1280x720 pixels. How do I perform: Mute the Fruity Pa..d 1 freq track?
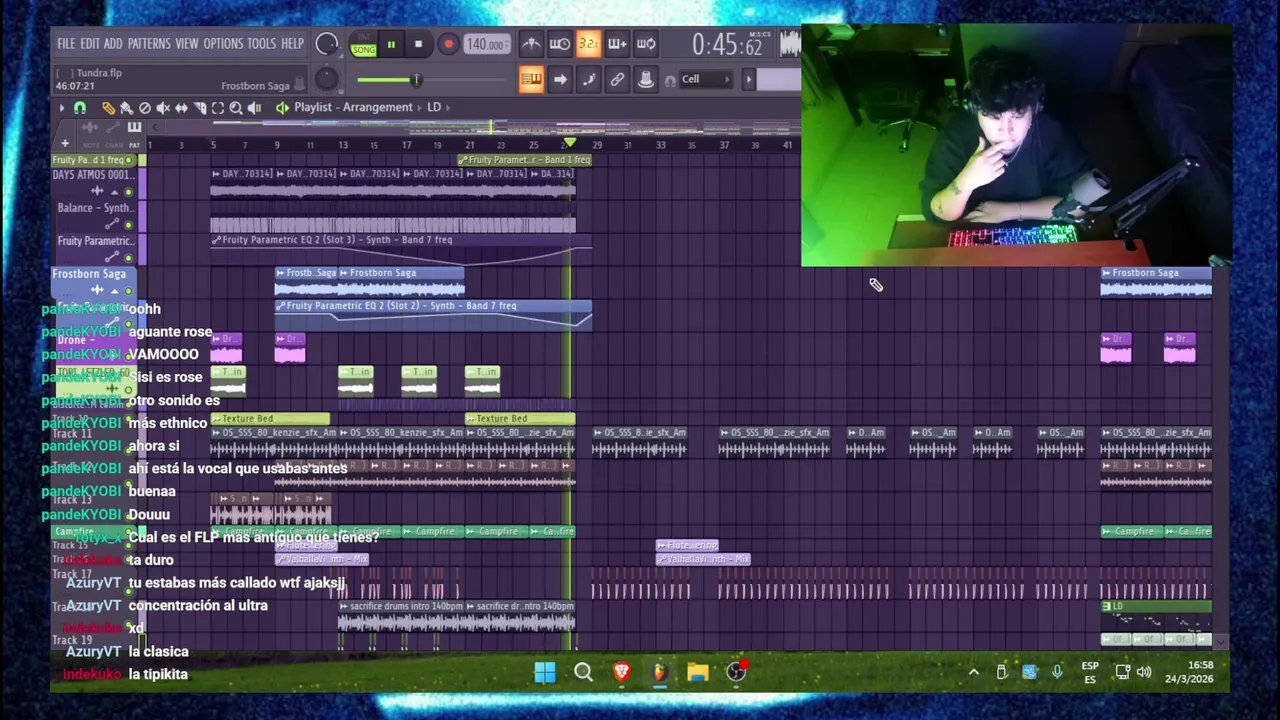pyautogui.click(x=128, y=160)
